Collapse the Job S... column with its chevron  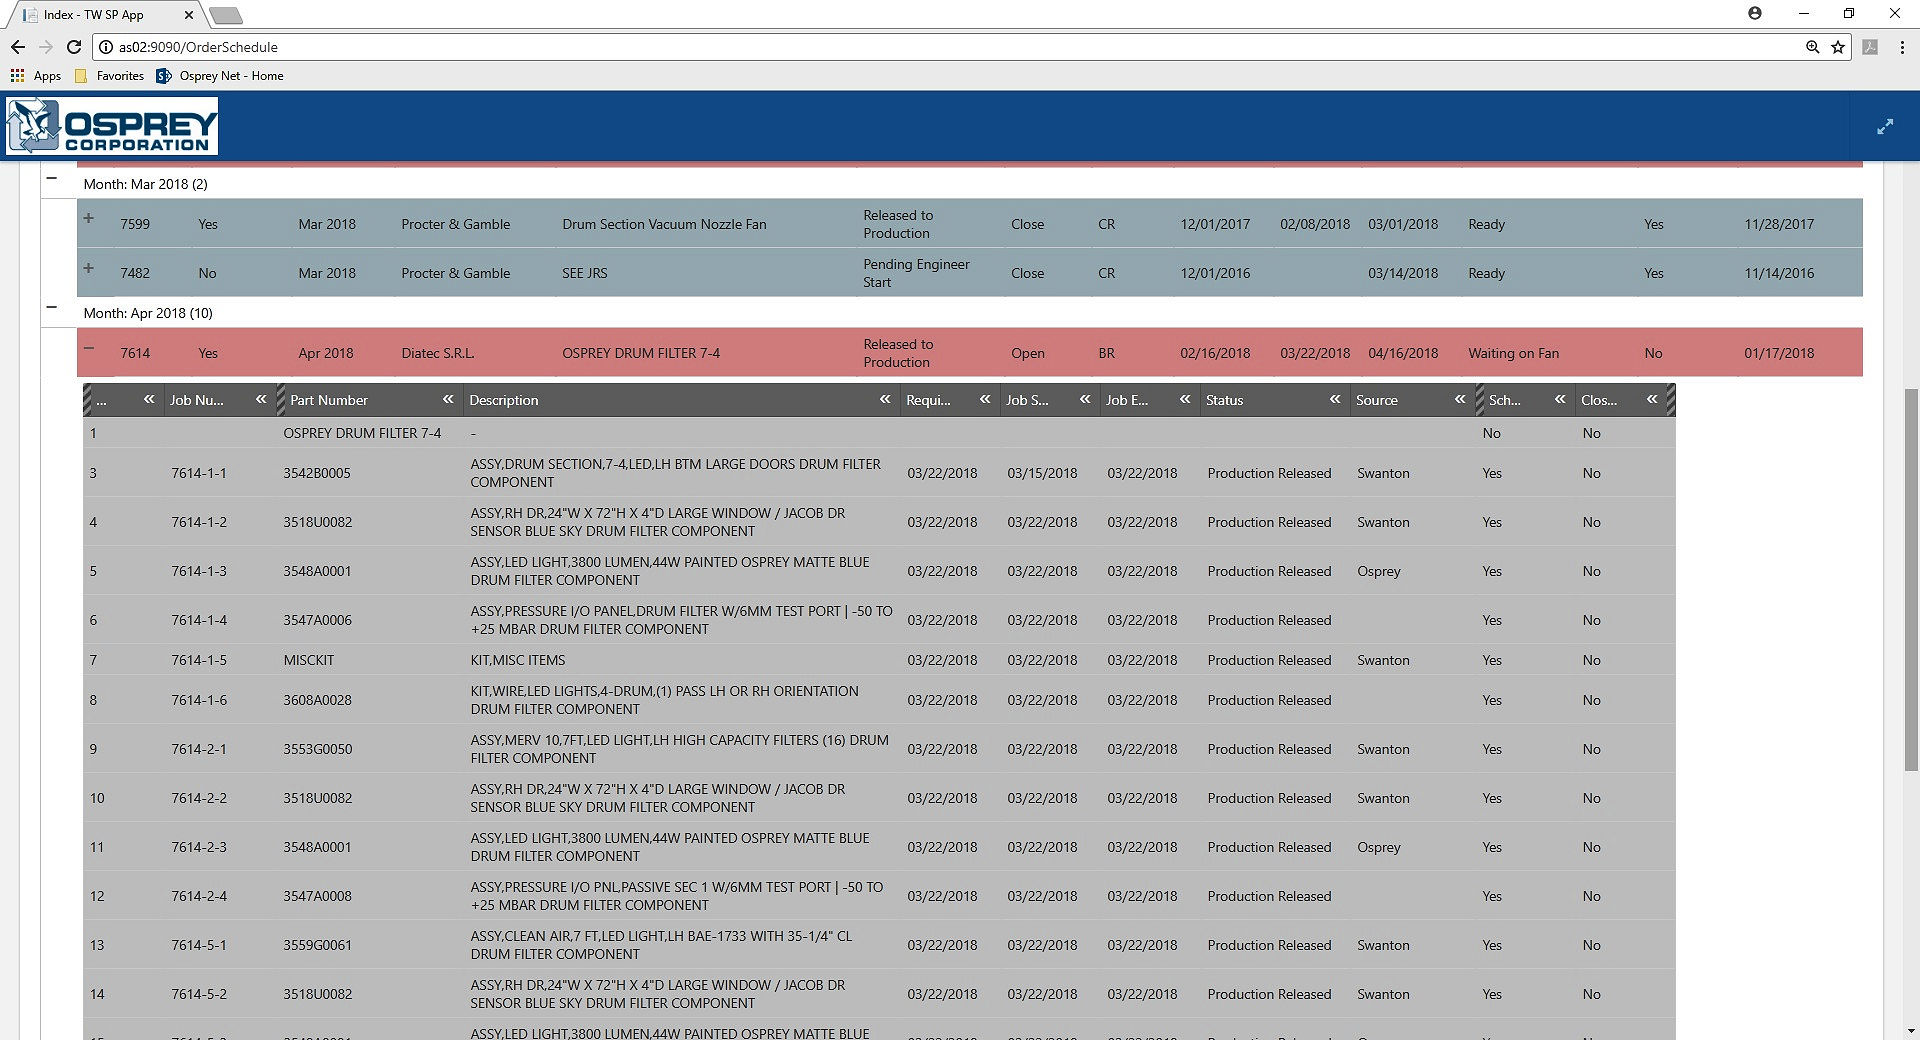(x=1085, y=399)
